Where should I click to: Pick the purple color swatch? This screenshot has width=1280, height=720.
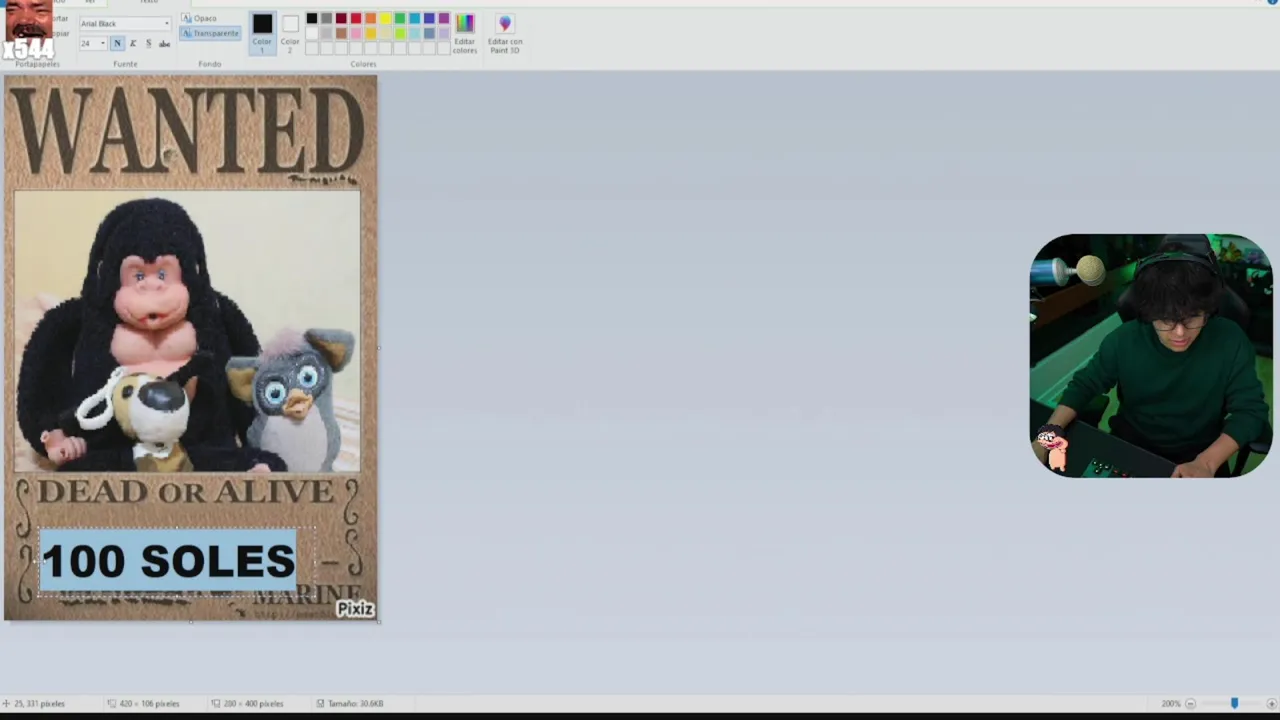pos(444,18)
